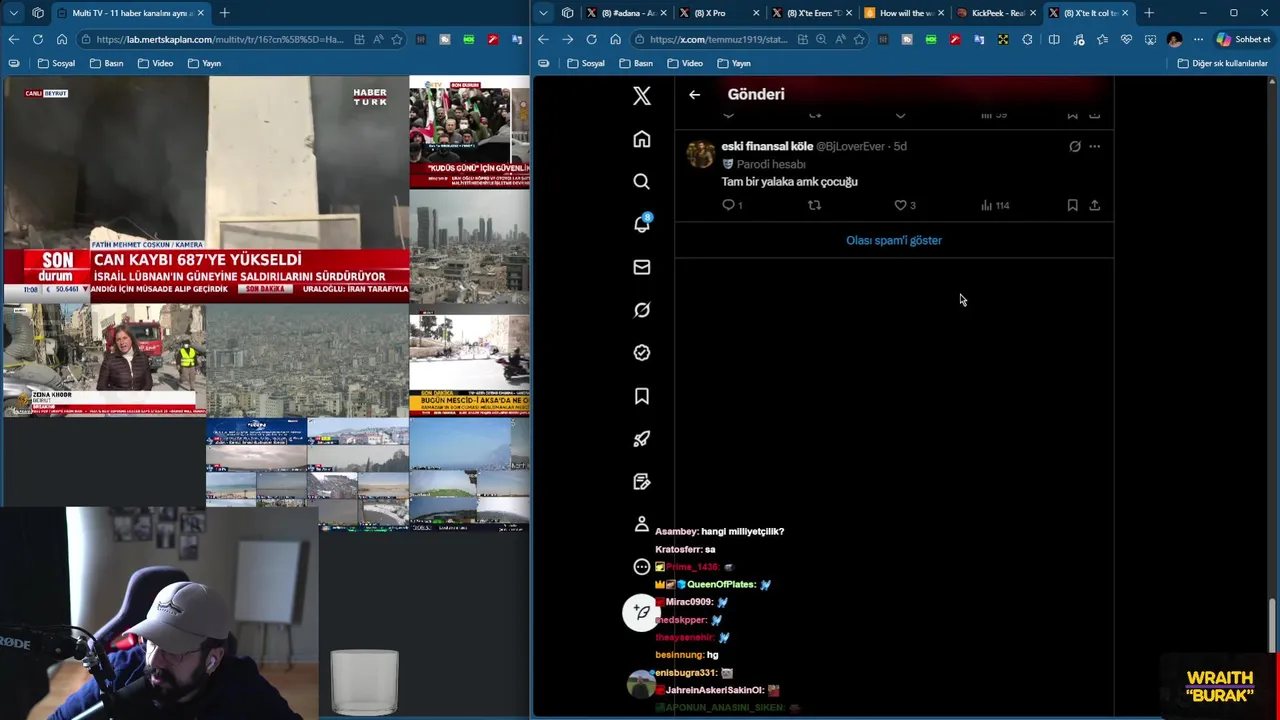Open the three-dot menu on the reply

click(x=1095, y=146)
